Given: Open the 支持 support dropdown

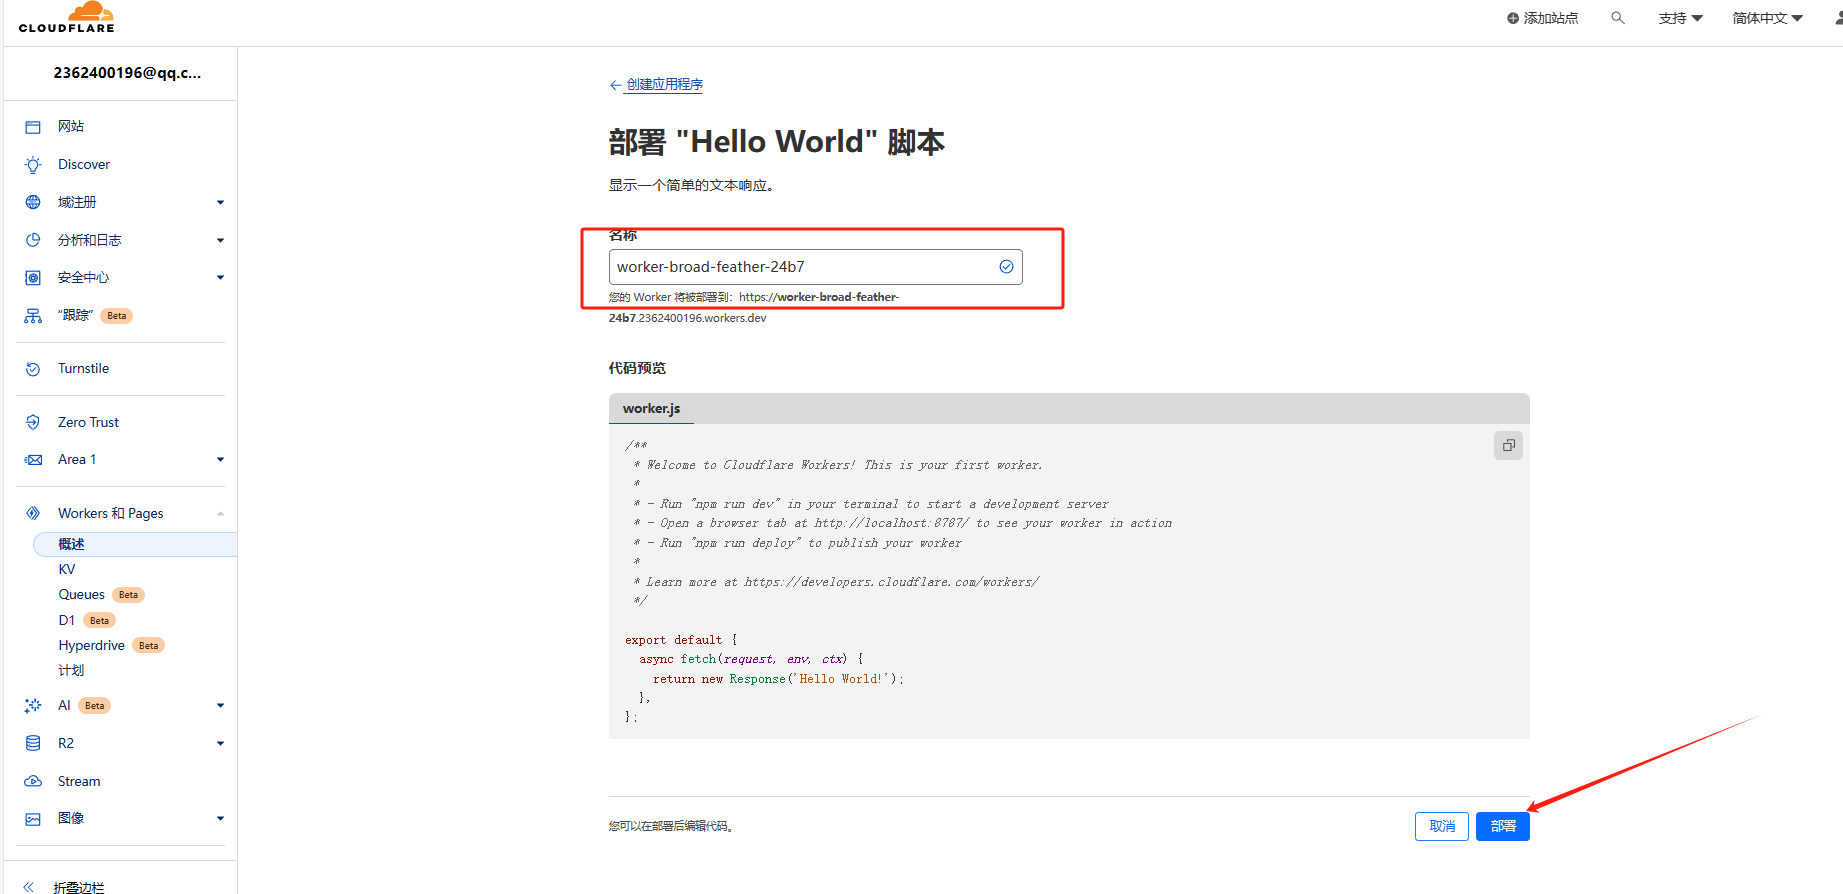Looking at the screenshot, I should [1680, 18].
